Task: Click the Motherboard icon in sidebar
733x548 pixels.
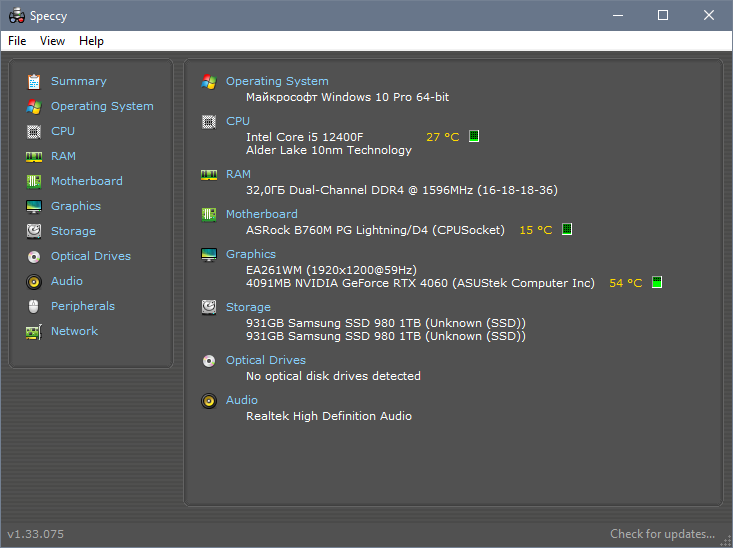Action: click(x=34, y=181)
